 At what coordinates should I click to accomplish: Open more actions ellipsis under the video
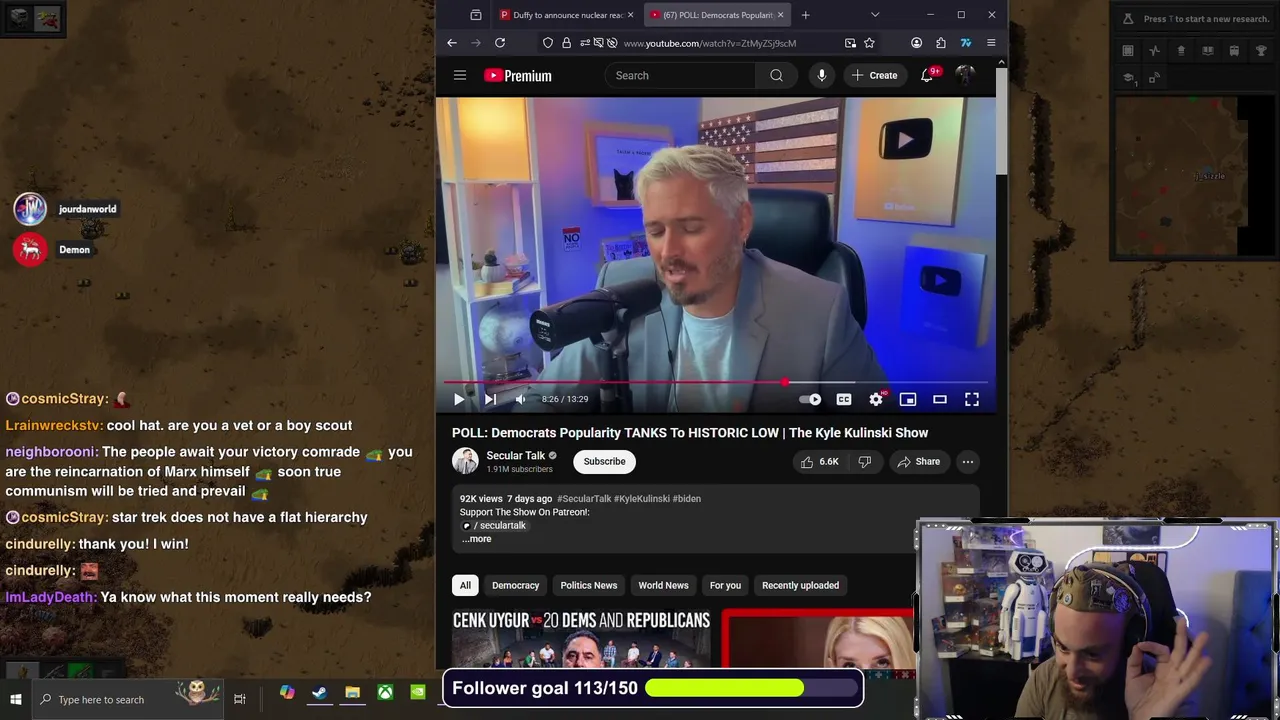pyautogui.click(x=967, y=461)
